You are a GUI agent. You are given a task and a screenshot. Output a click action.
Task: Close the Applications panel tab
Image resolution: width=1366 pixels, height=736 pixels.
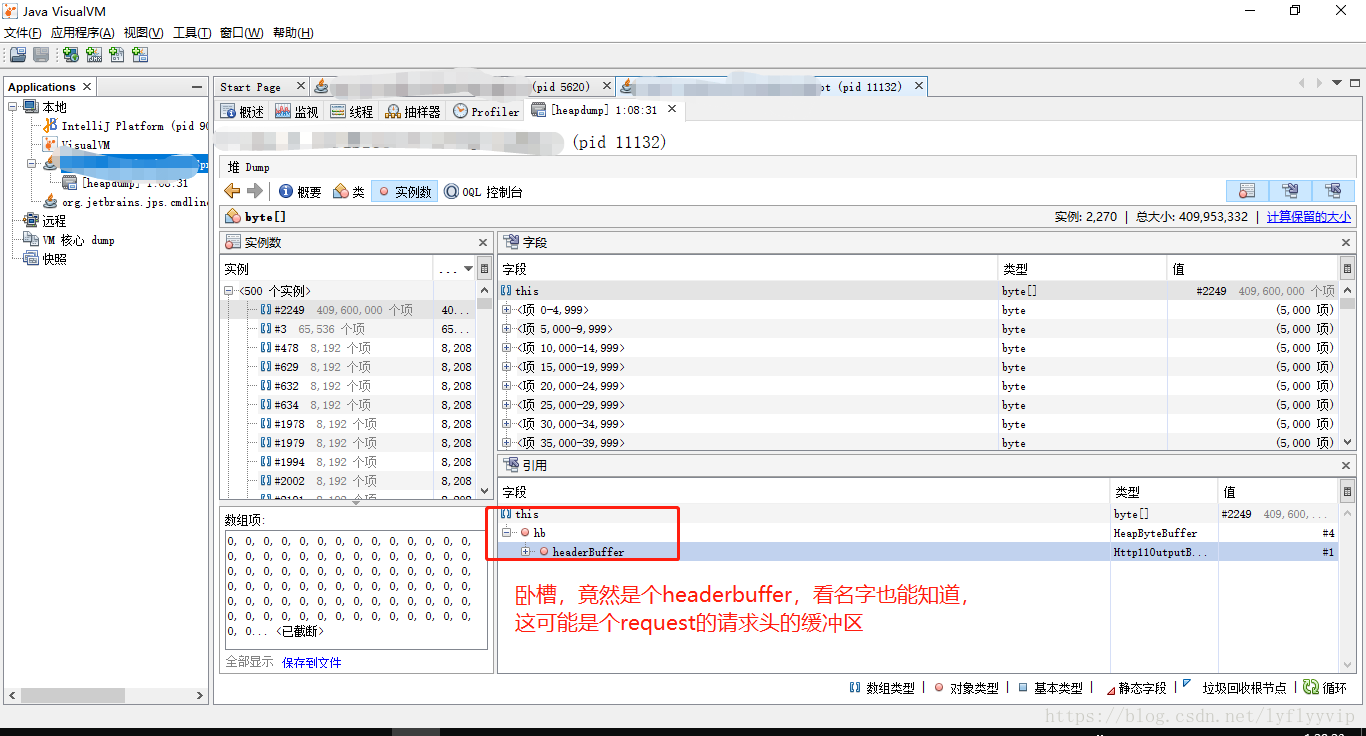87,87
